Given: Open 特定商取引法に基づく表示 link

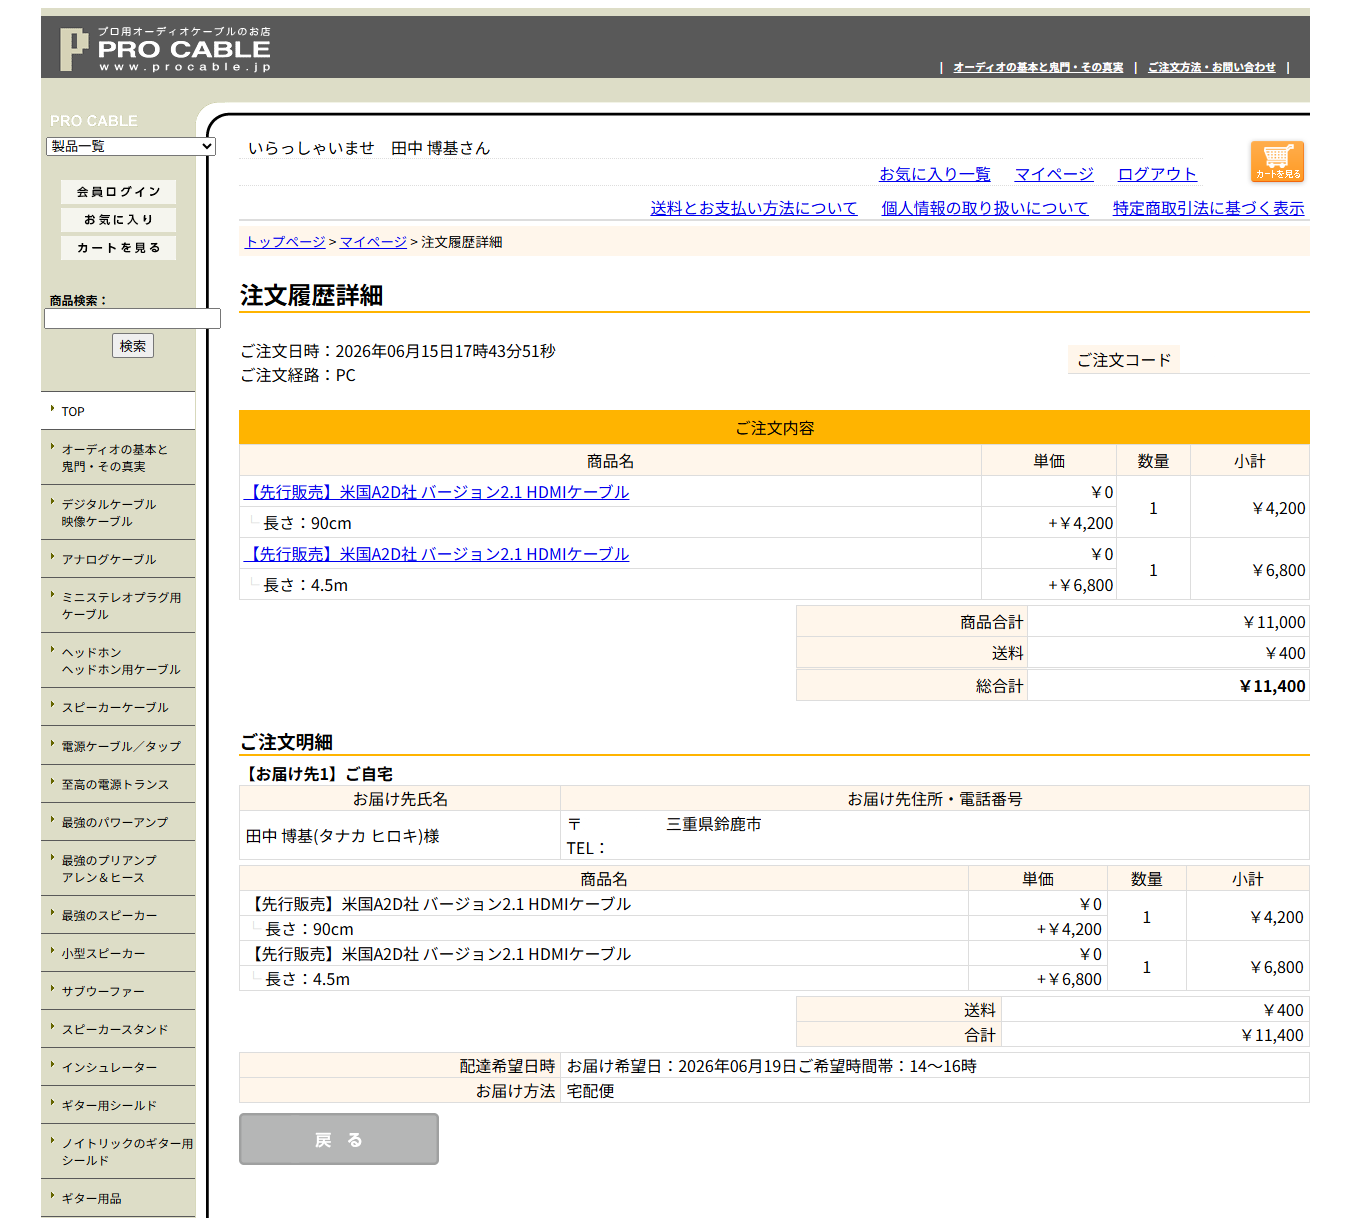Looking at the screenshot, I should coord(1209,208).
